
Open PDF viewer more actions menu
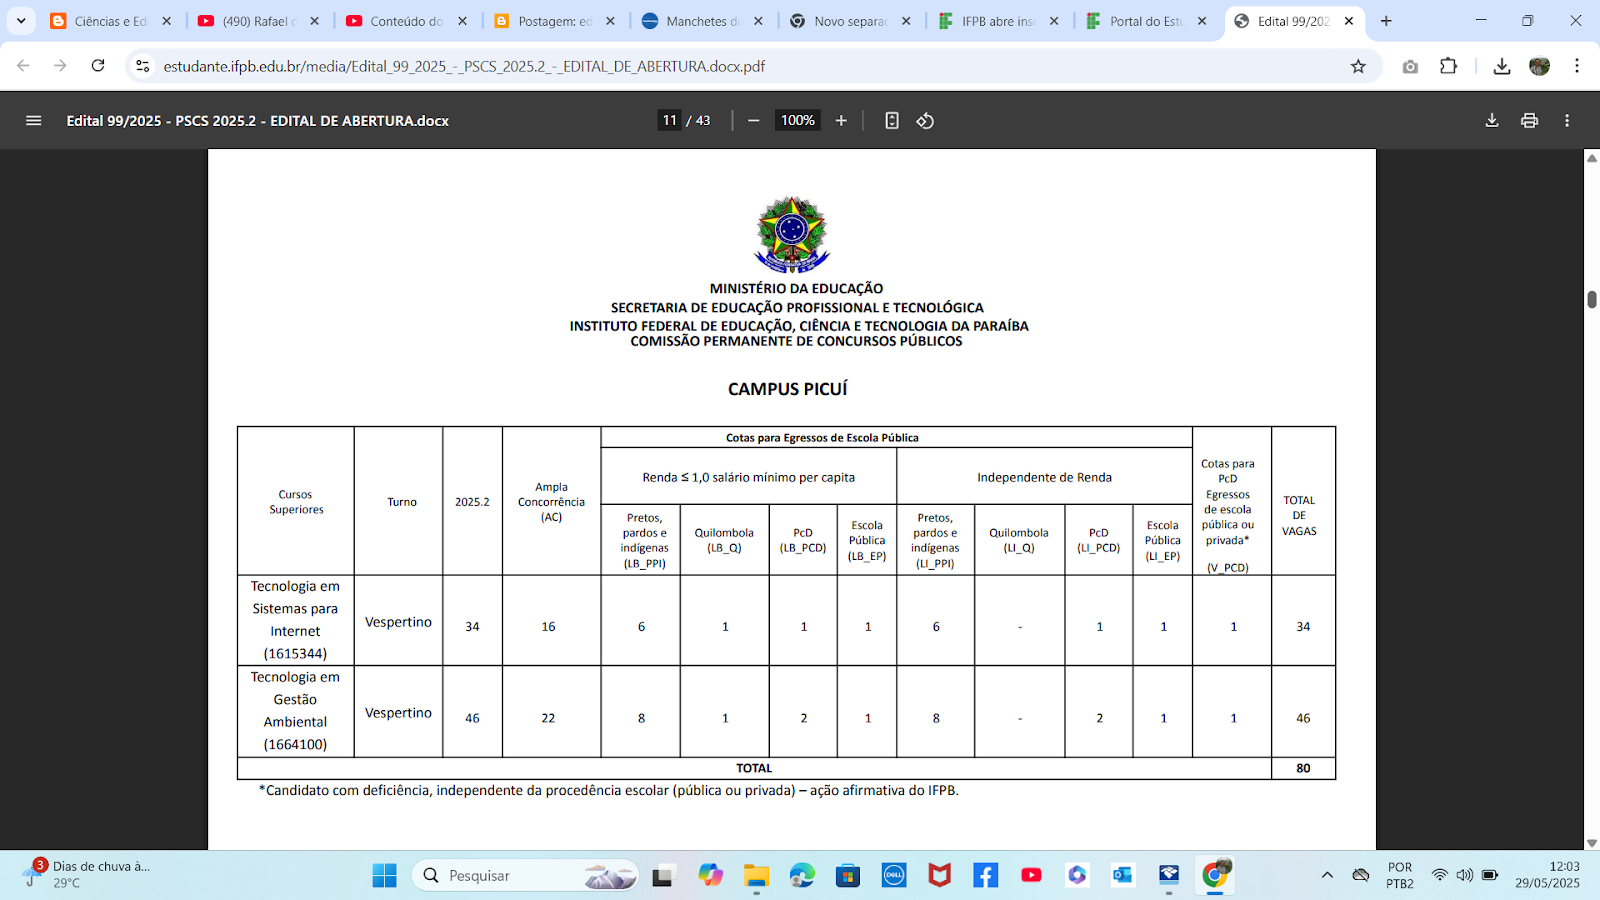1567,120
